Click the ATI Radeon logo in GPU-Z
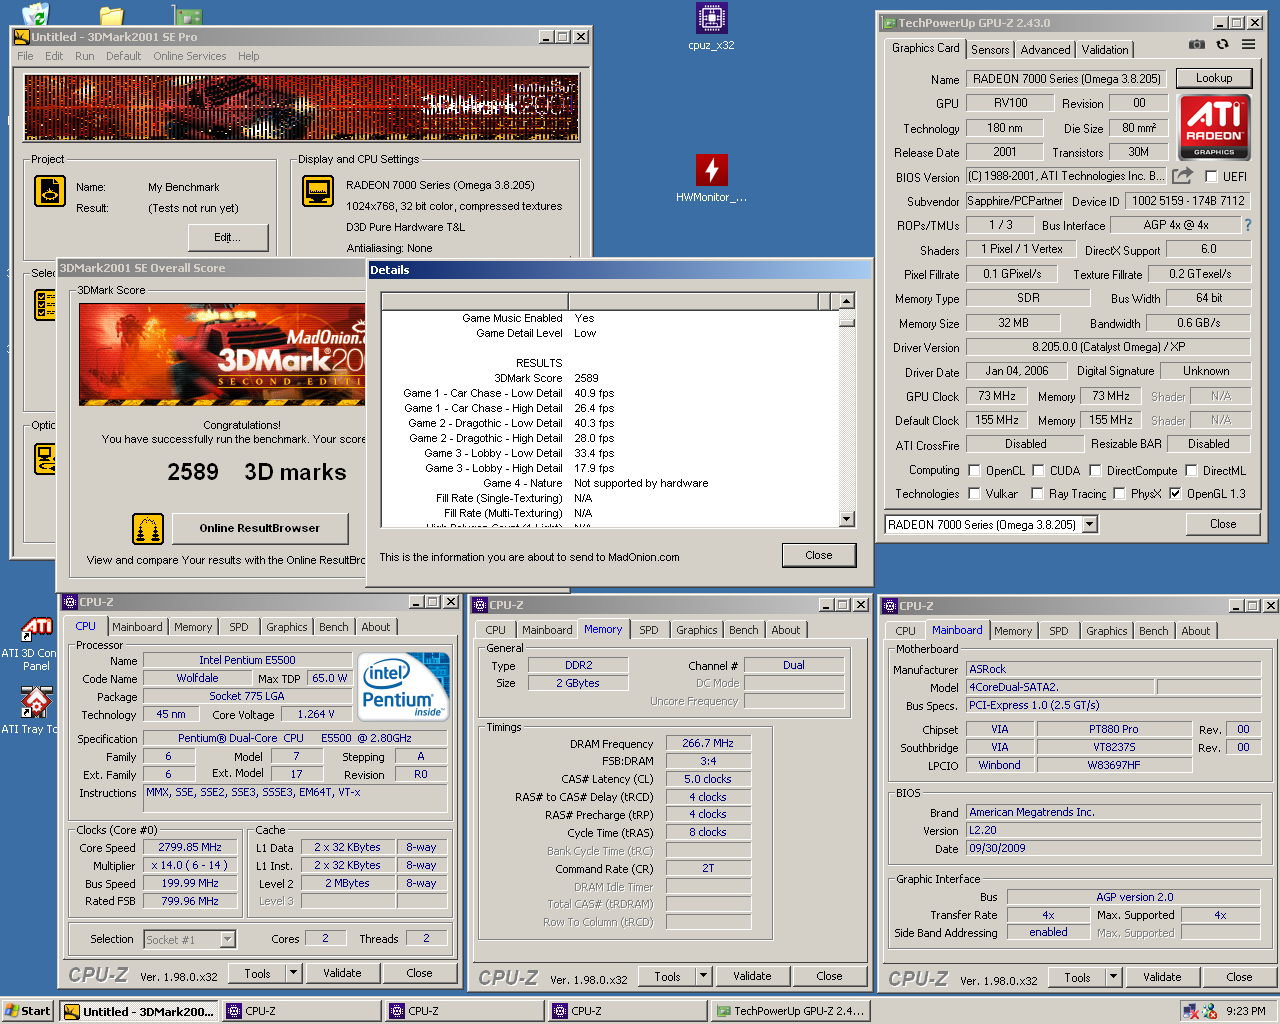 point(1214,126)
